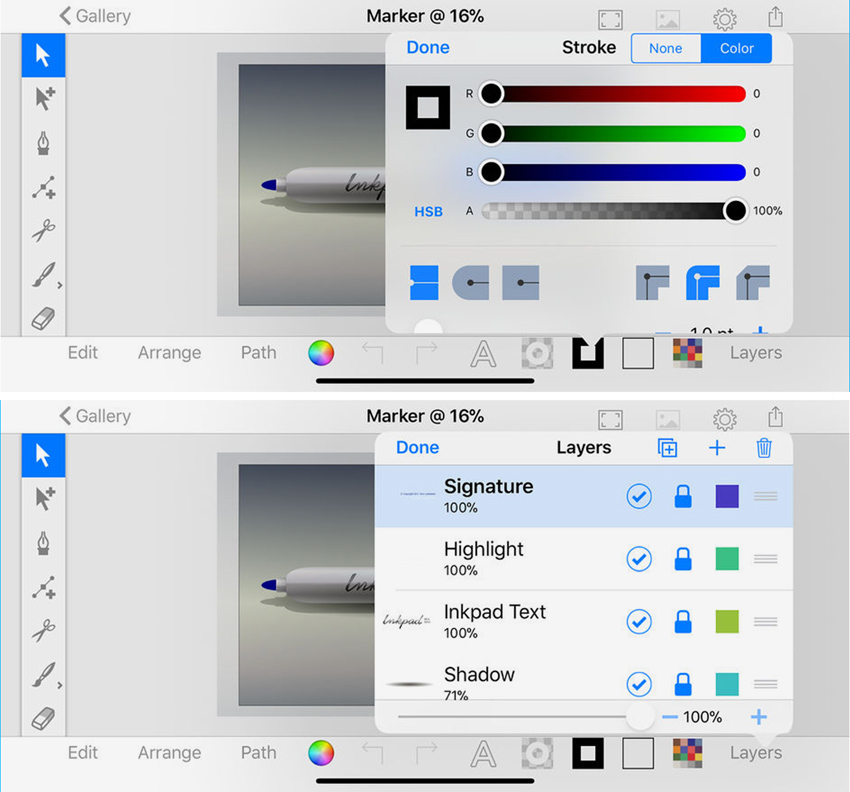Select the miter corner join style
This screenshot has height=792, width=850.
[653, 282]
